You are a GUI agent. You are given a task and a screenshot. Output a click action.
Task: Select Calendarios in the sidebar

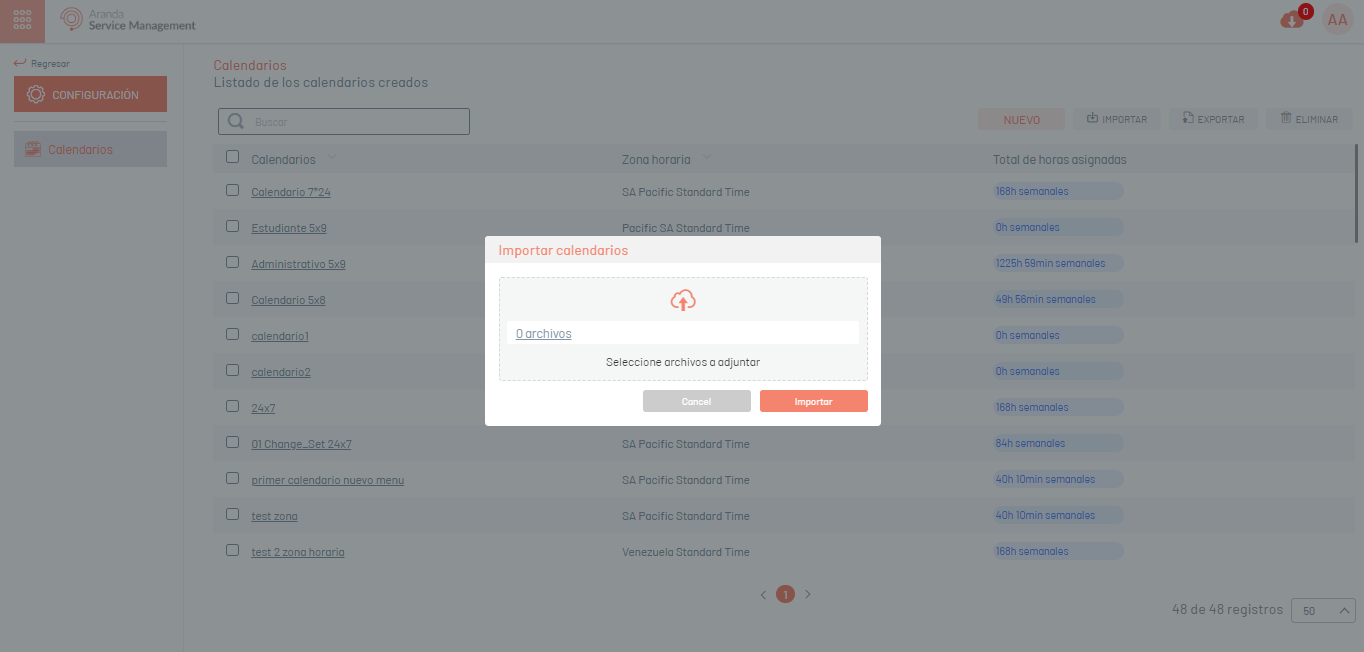90,149
